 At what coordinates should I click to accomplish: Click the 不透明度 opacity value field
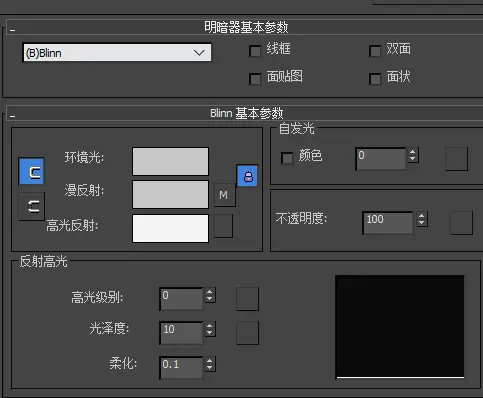(388, 223)
